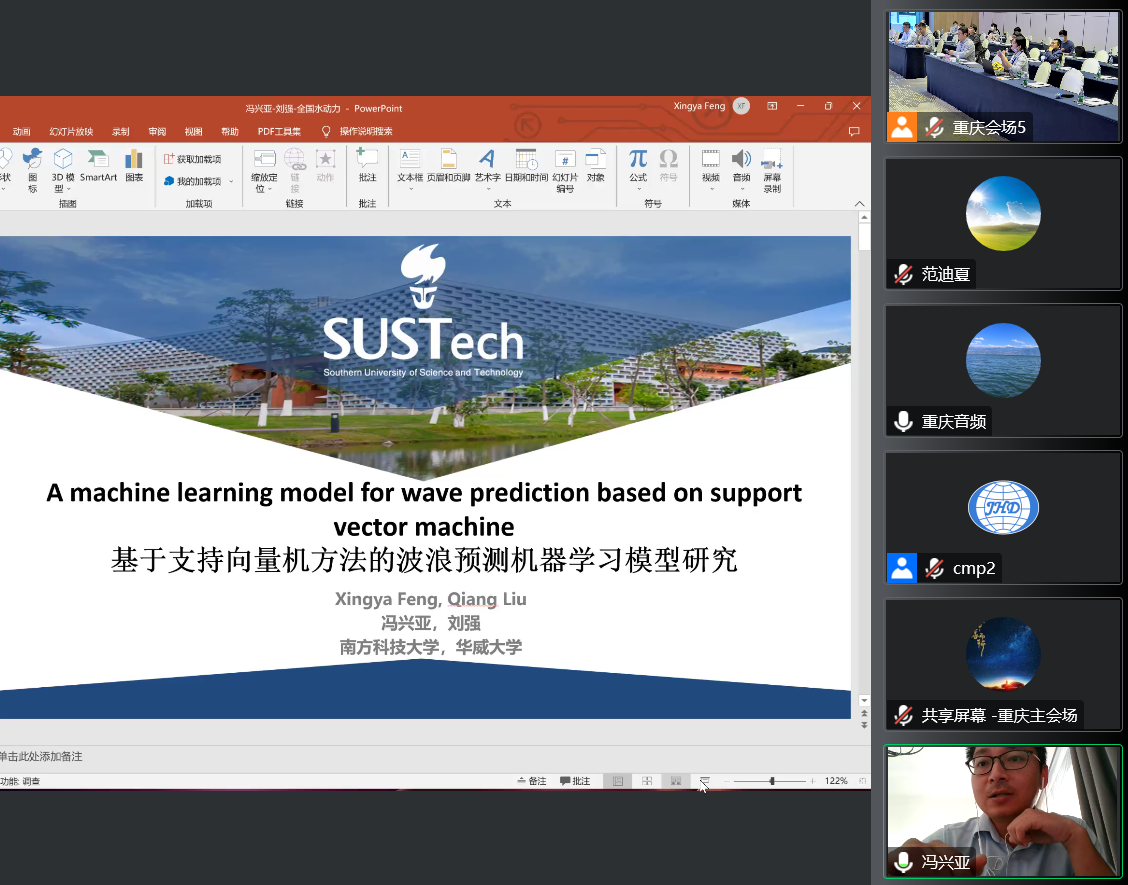Insert an icon from the 图标 button

click(32, 171)
